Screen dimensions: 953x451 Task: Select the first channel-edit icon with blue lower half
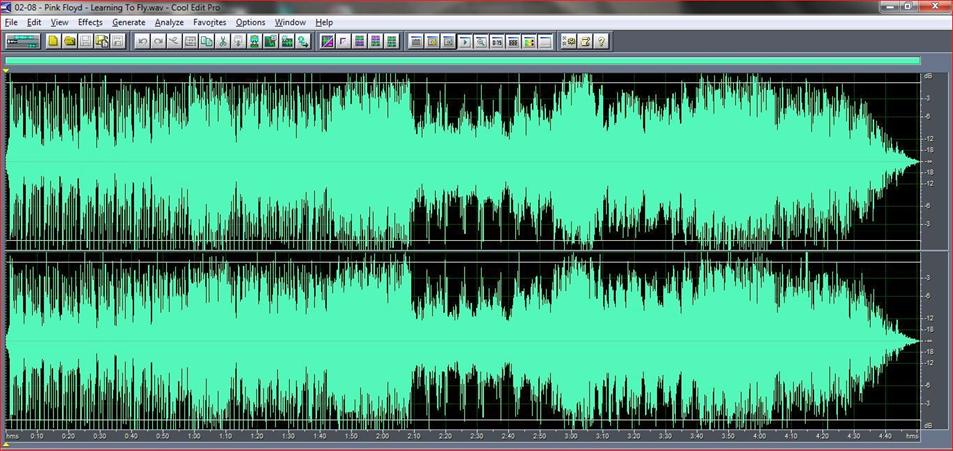359,41
